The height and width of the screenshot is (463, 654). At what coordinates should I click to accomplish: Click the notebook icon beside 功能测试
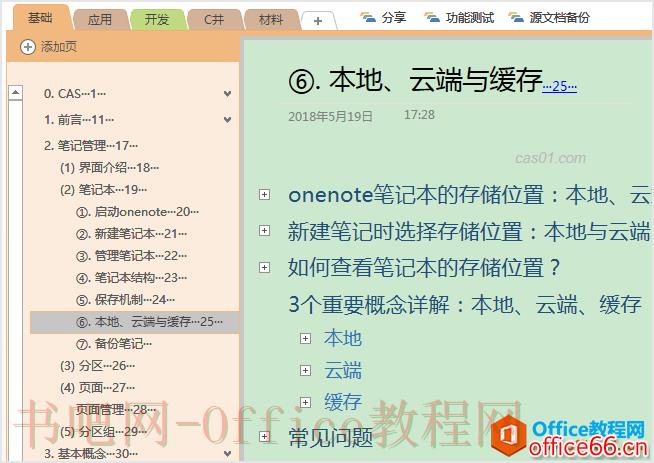(432, 18)
